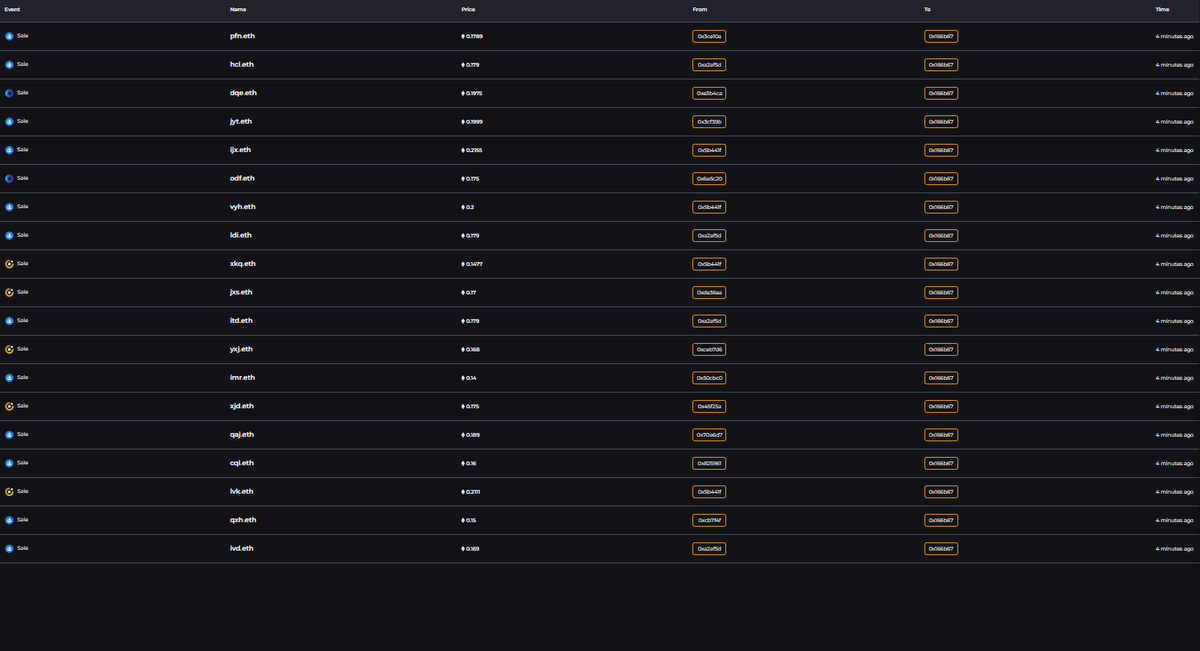Open the pfn.eth domain name
Image resolution: width=1200 pixels, height=651 pixels.
click(241, 36)
